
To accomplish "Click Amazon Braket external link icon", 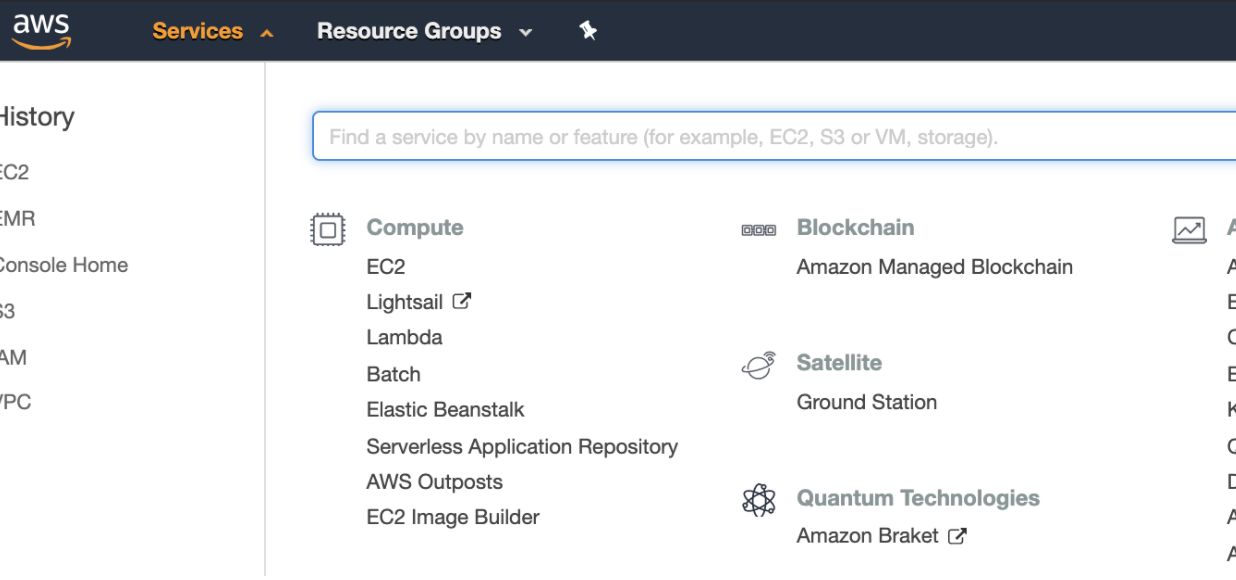I will click(x=957, y=536).
